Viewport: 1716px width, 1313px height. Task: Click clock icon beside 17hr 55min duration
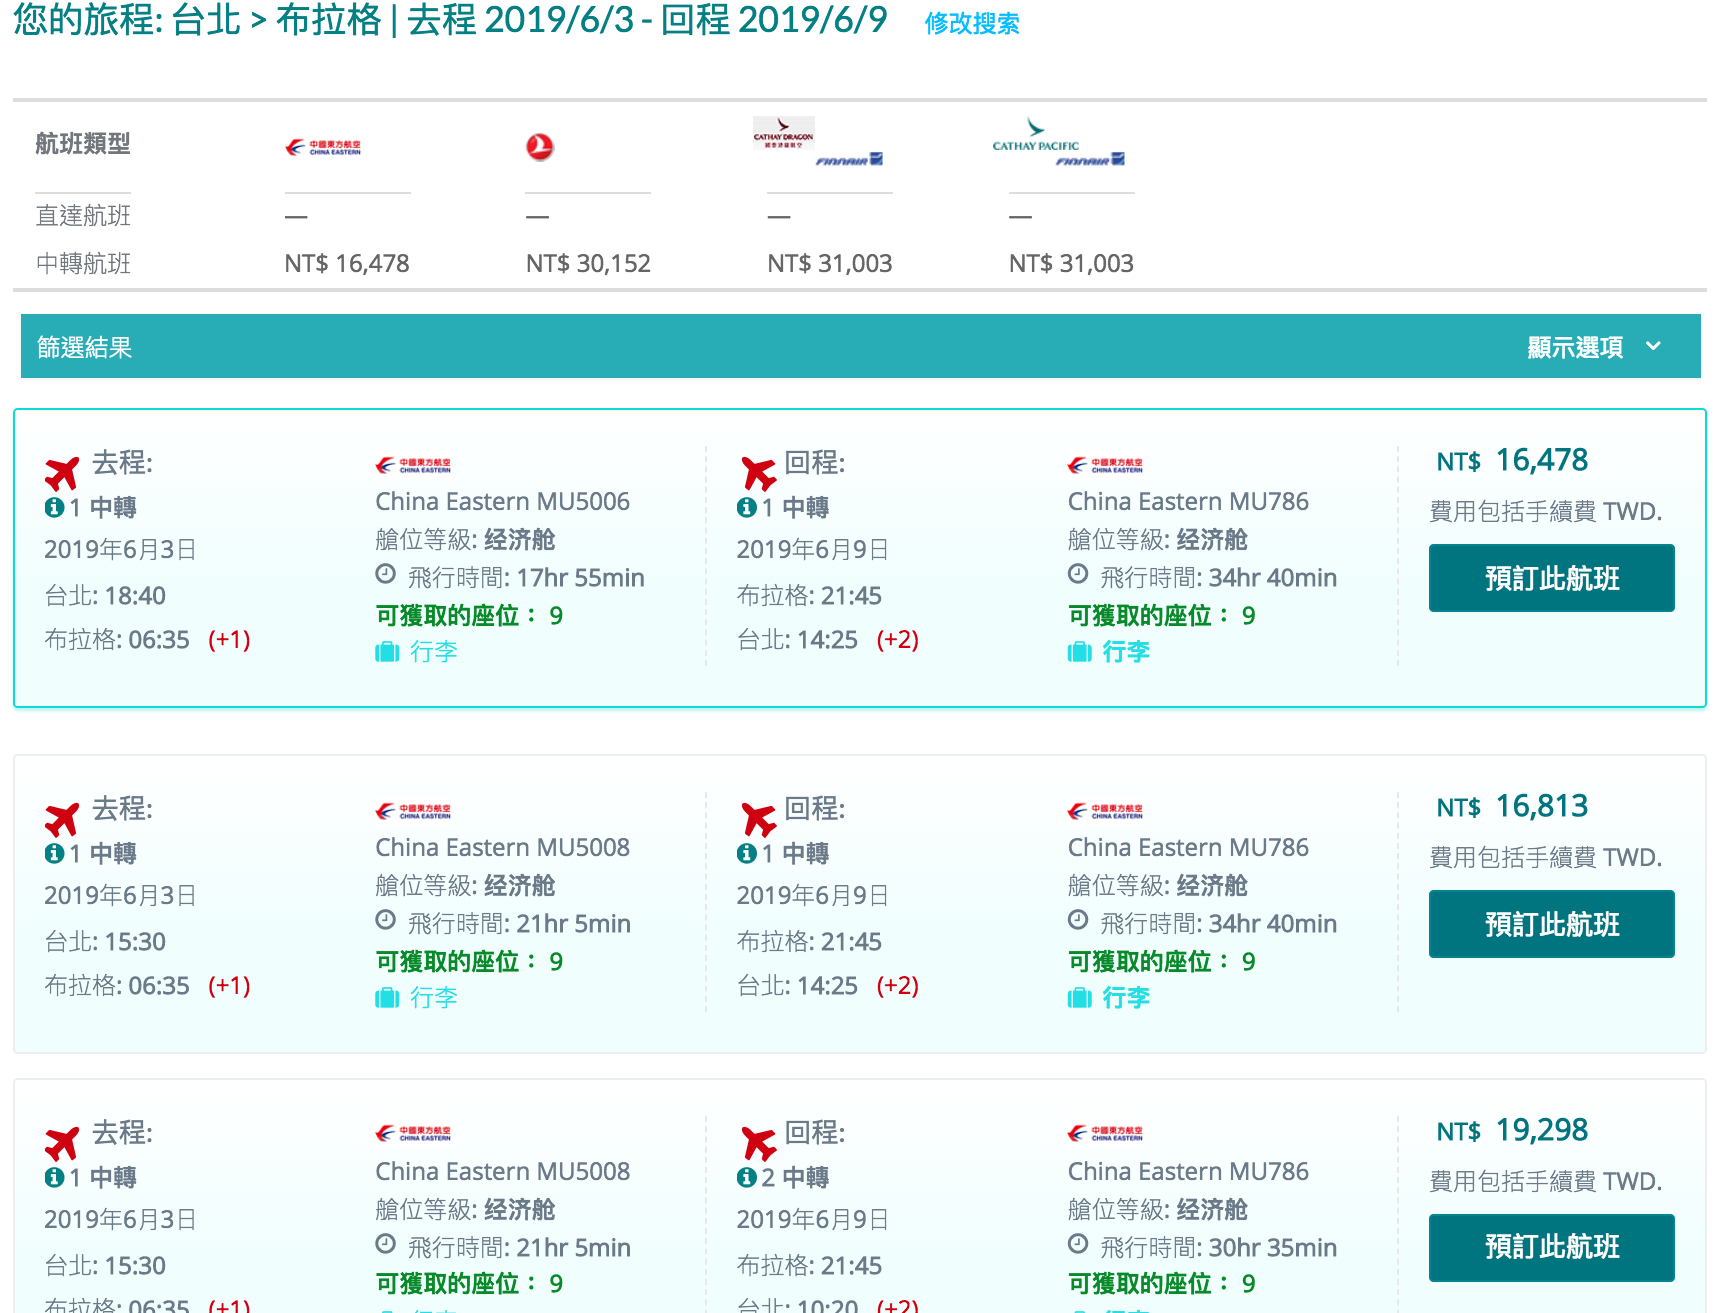(x=386, y=575)
